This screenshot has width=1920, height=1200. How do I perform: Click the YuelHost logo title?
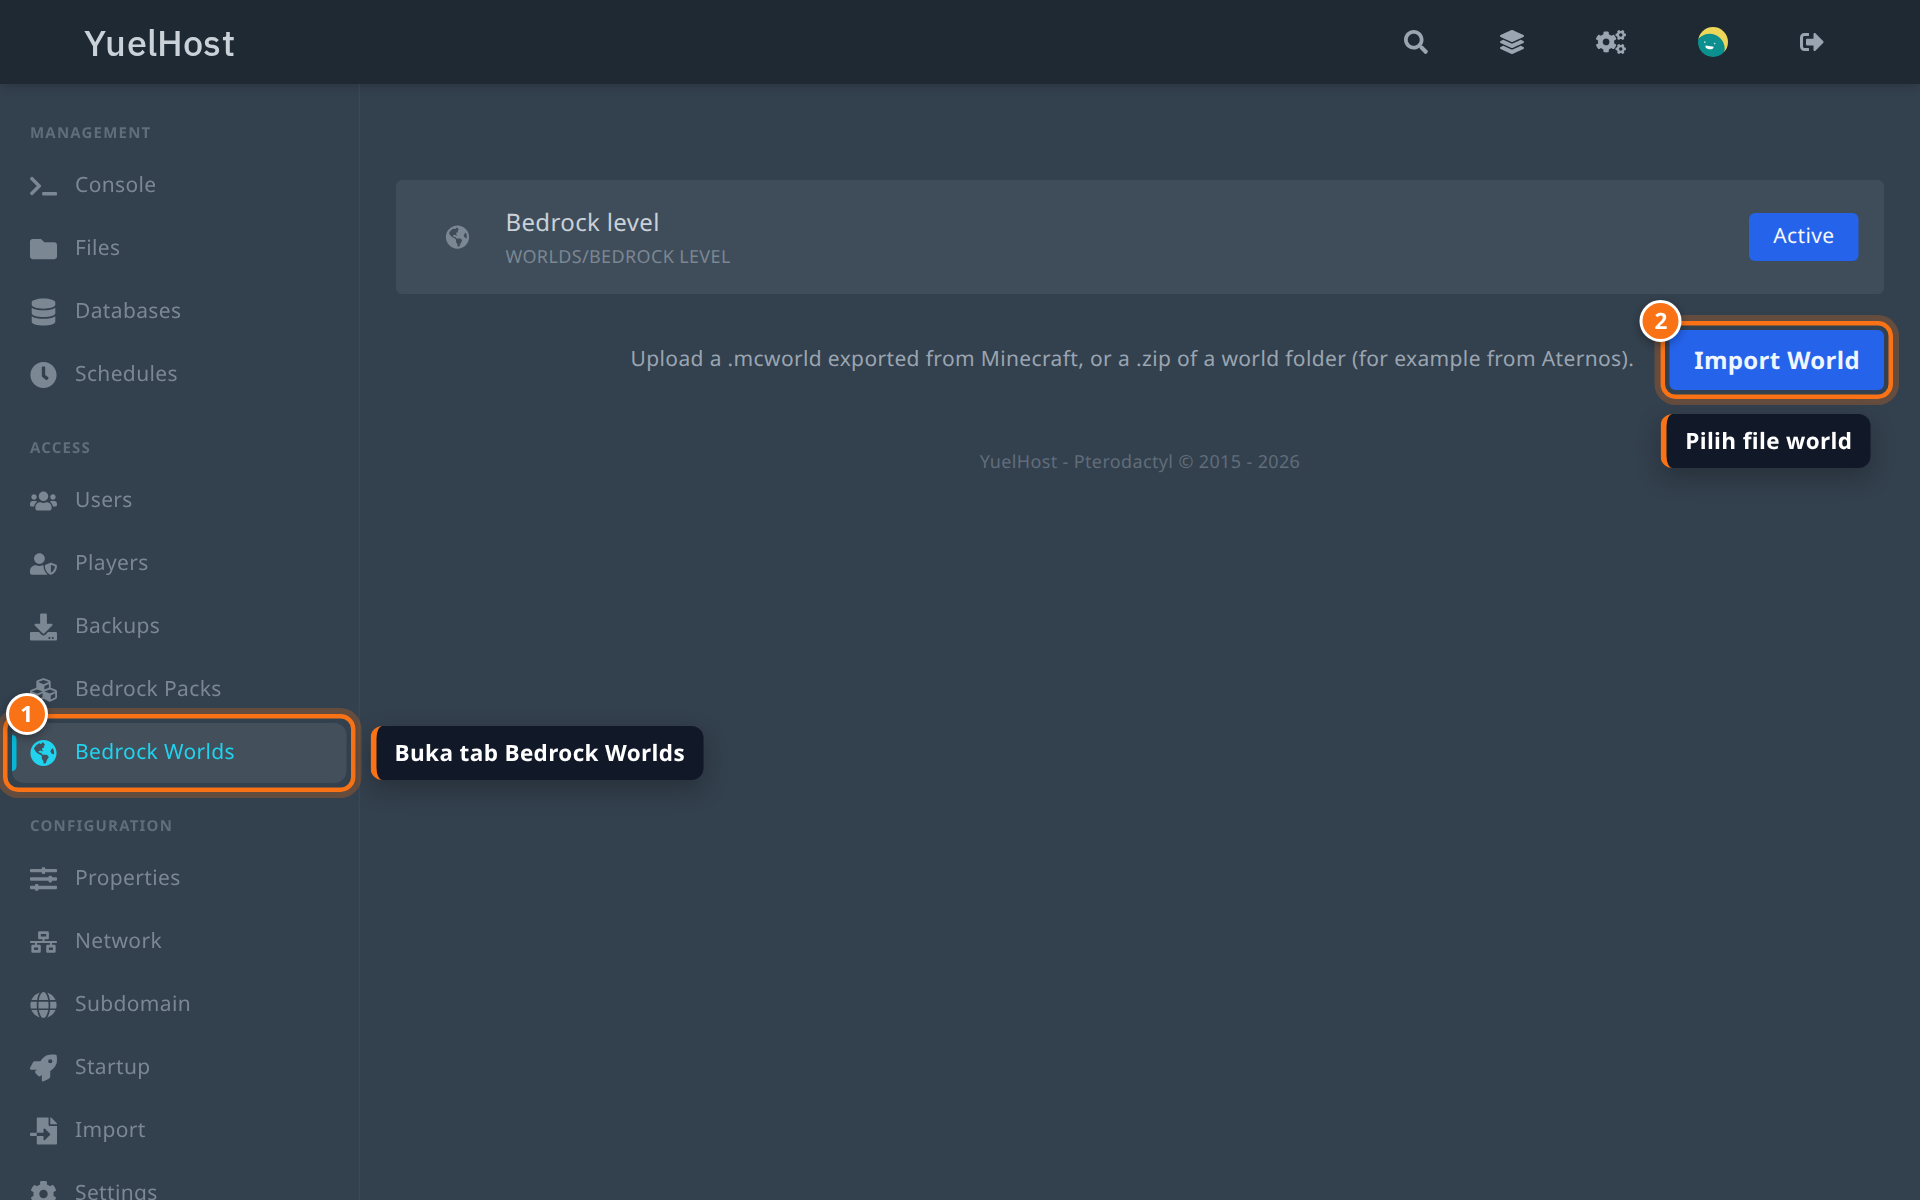(x=159, y=43)
